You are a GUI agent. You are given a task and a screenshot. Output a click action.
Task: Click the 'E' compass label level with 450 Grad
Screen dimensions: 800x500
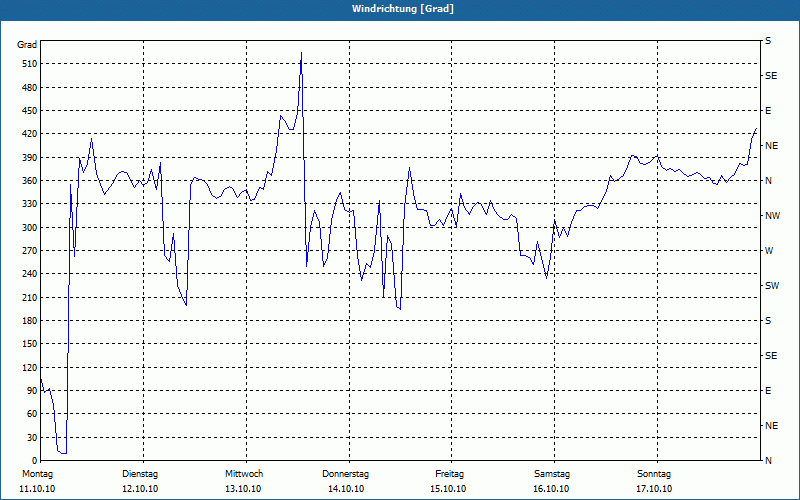768,111
